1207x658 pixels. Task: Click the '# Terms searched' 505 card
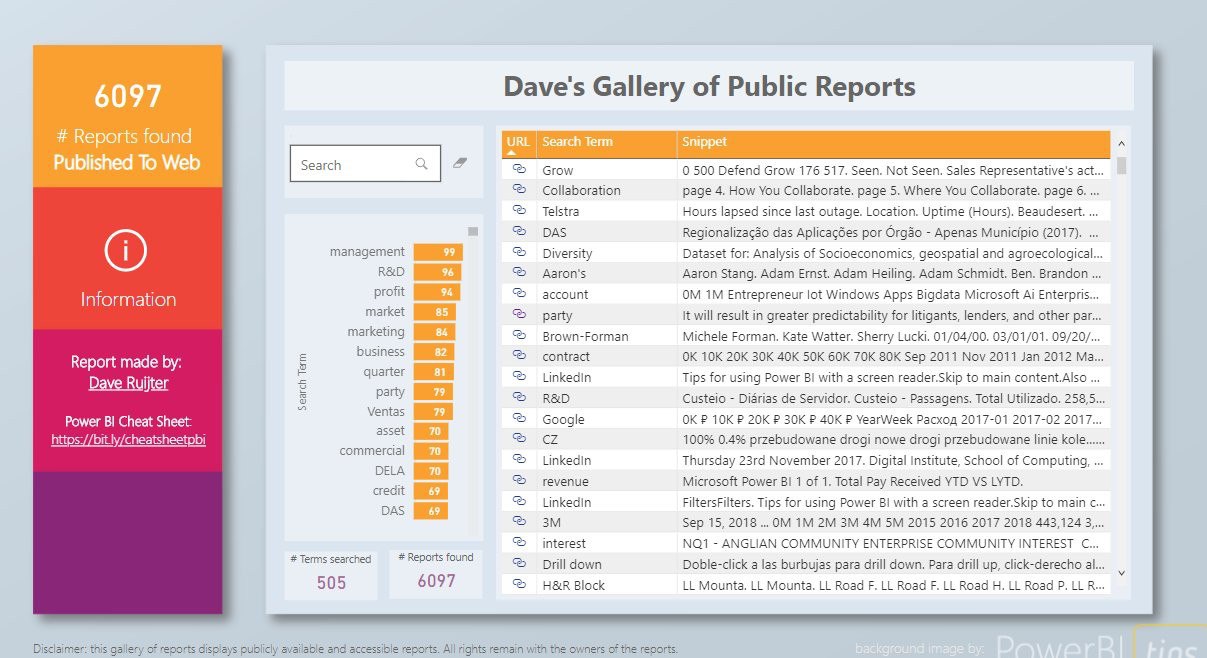click(x=331, y=574)
